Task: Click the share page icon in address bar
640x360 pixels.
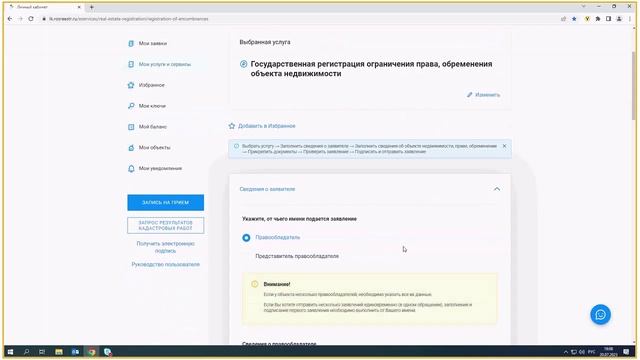Action: (x=564, y=19)
